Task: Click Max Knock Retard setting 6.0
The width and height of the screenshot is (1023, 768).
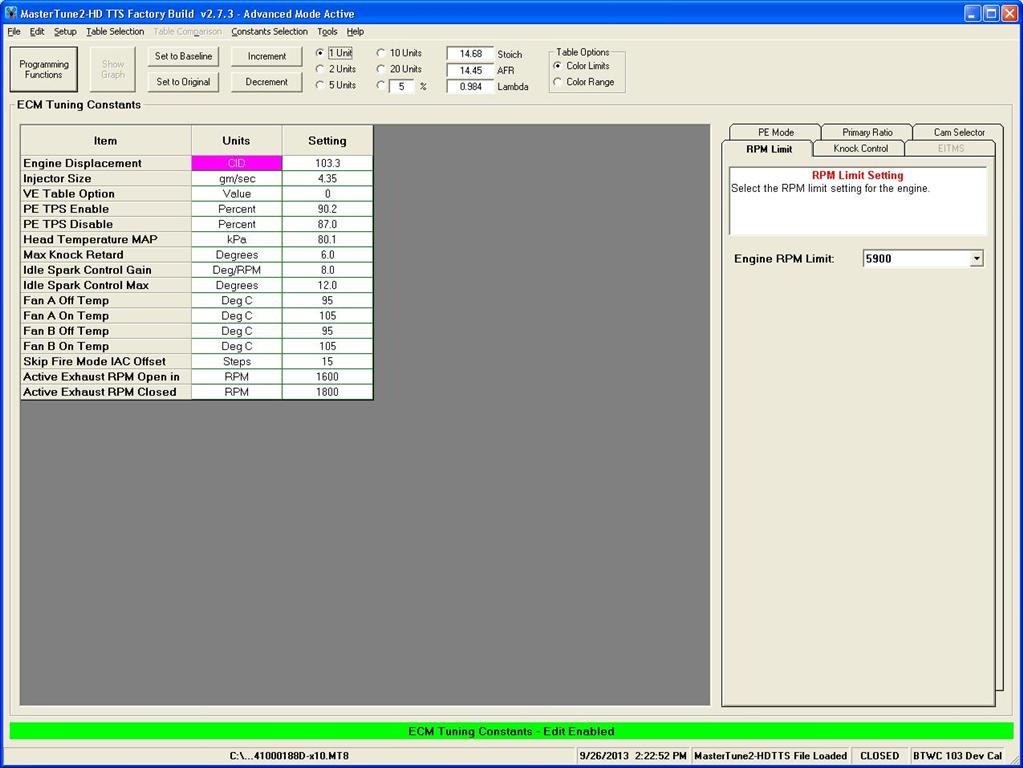Action: pyautogui.click(x=328, y=254)
